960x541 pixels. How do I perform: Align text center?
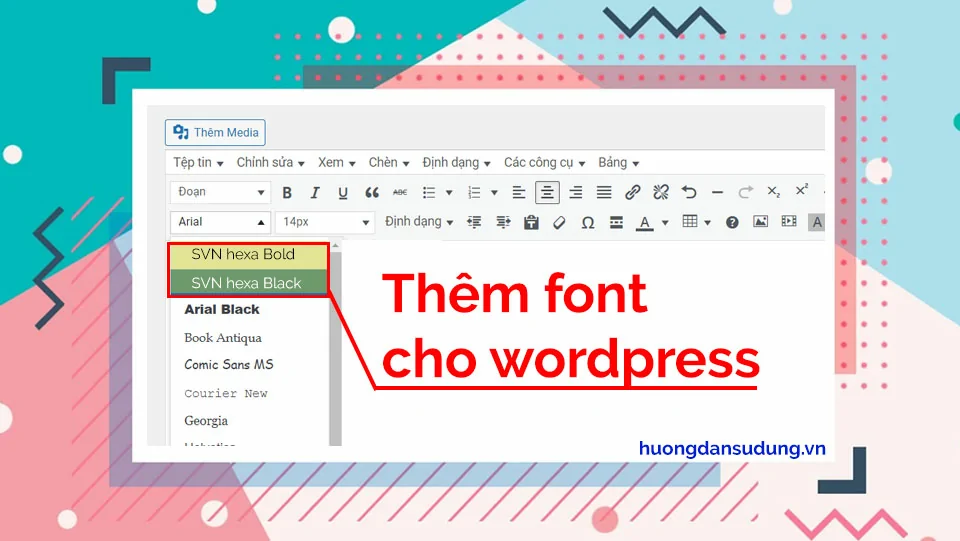(547, 193)
